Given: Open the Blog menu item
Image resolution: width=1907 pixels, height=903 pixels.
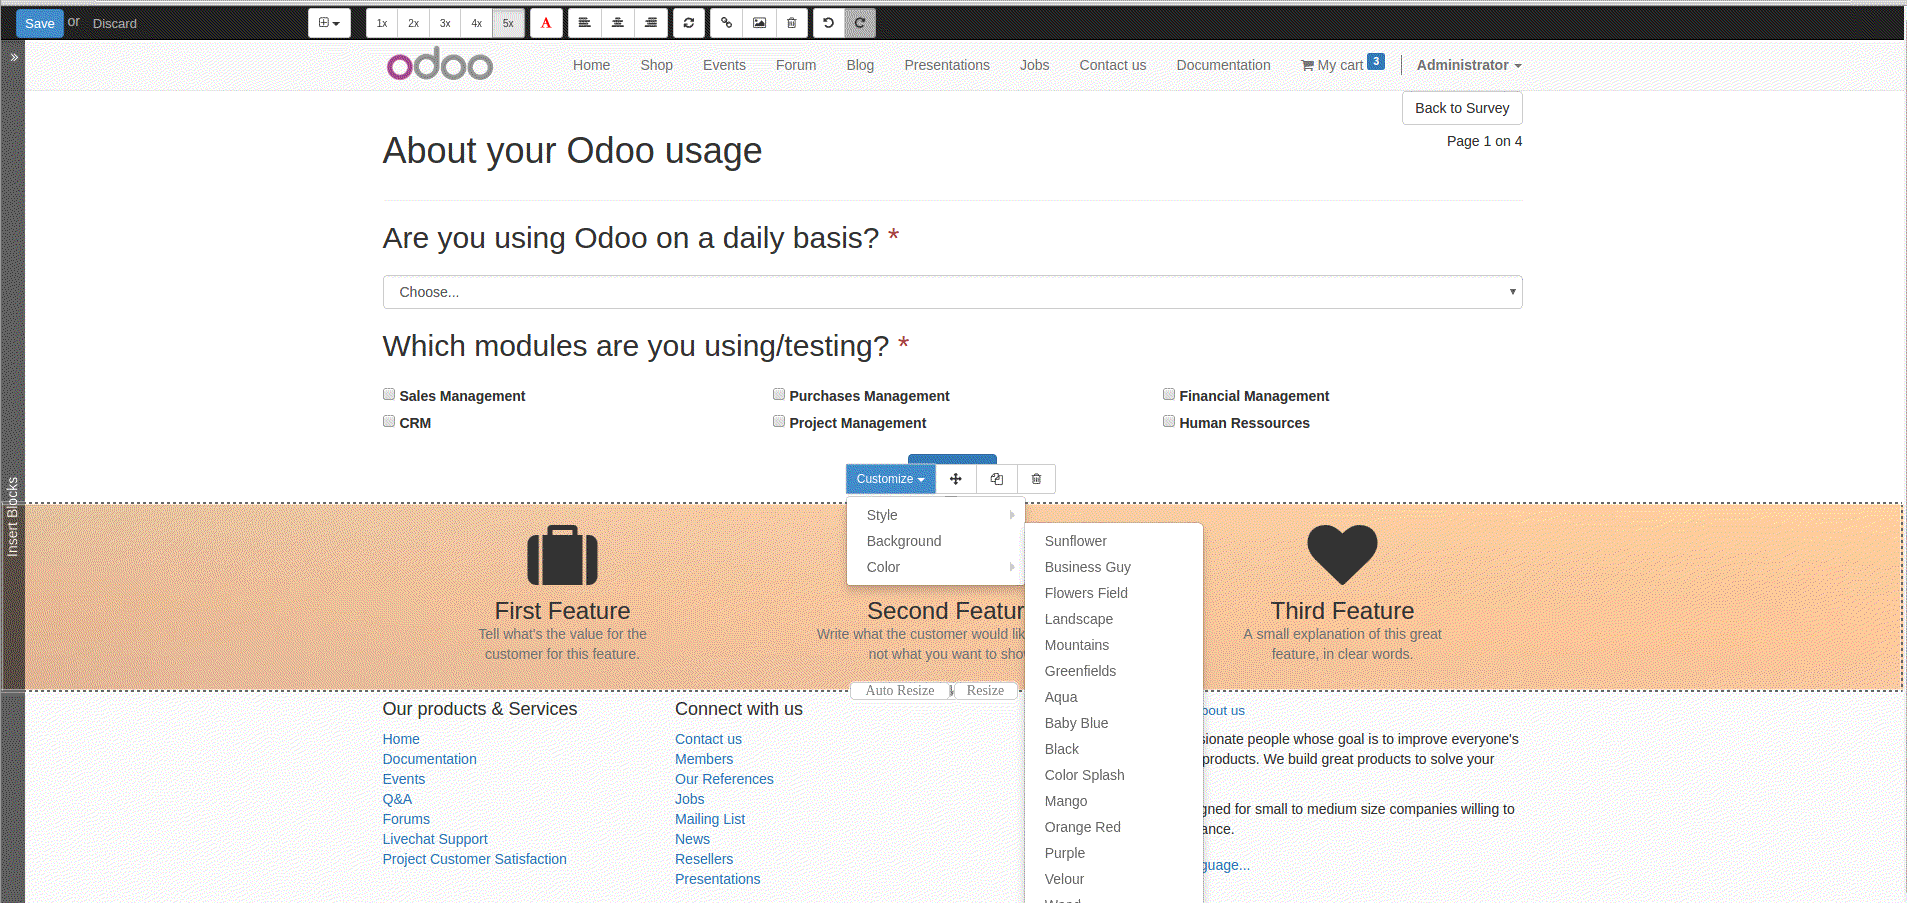Looking at the screenshot, I should 860,65.
